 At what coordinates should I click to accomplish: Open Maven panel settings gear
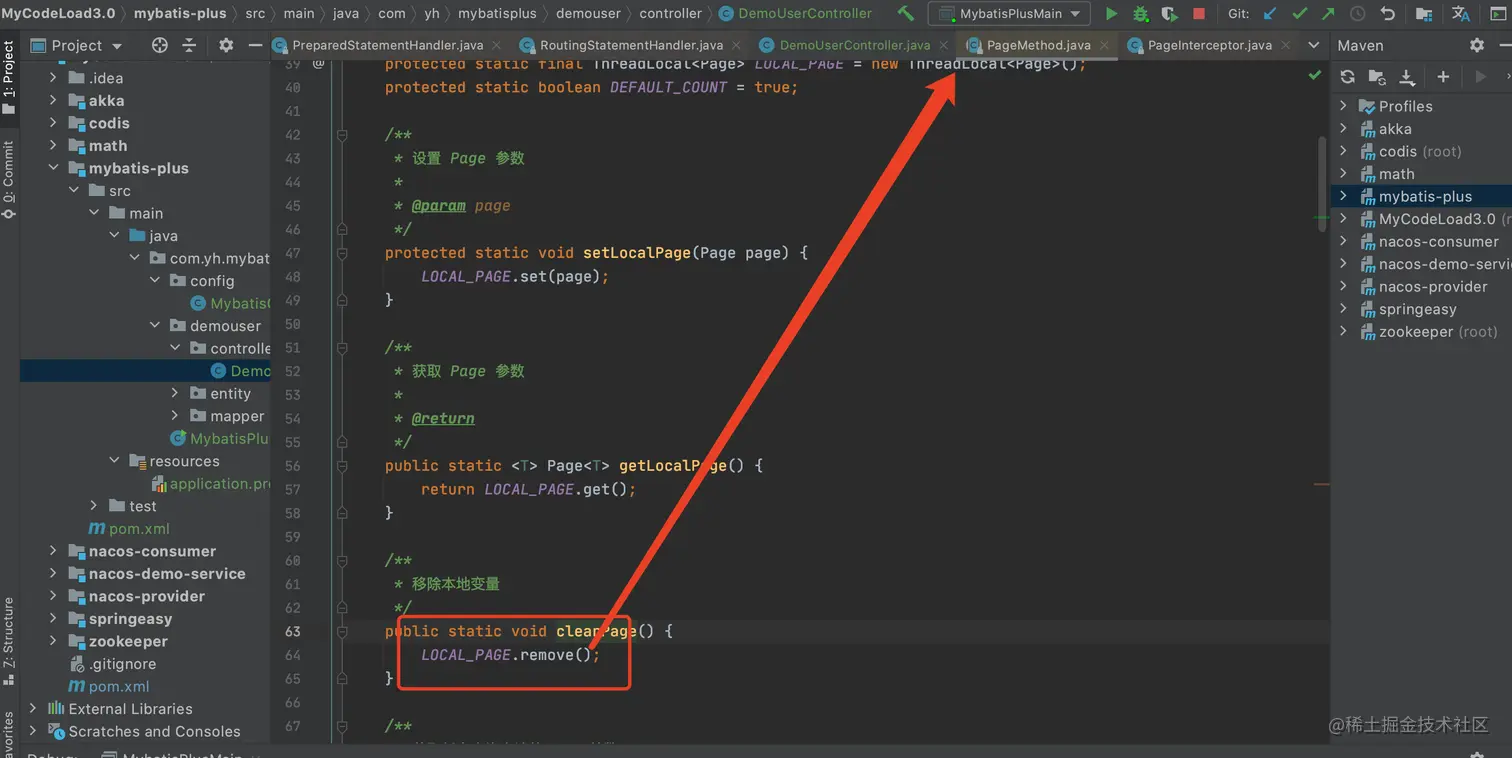coord(1477,45)
